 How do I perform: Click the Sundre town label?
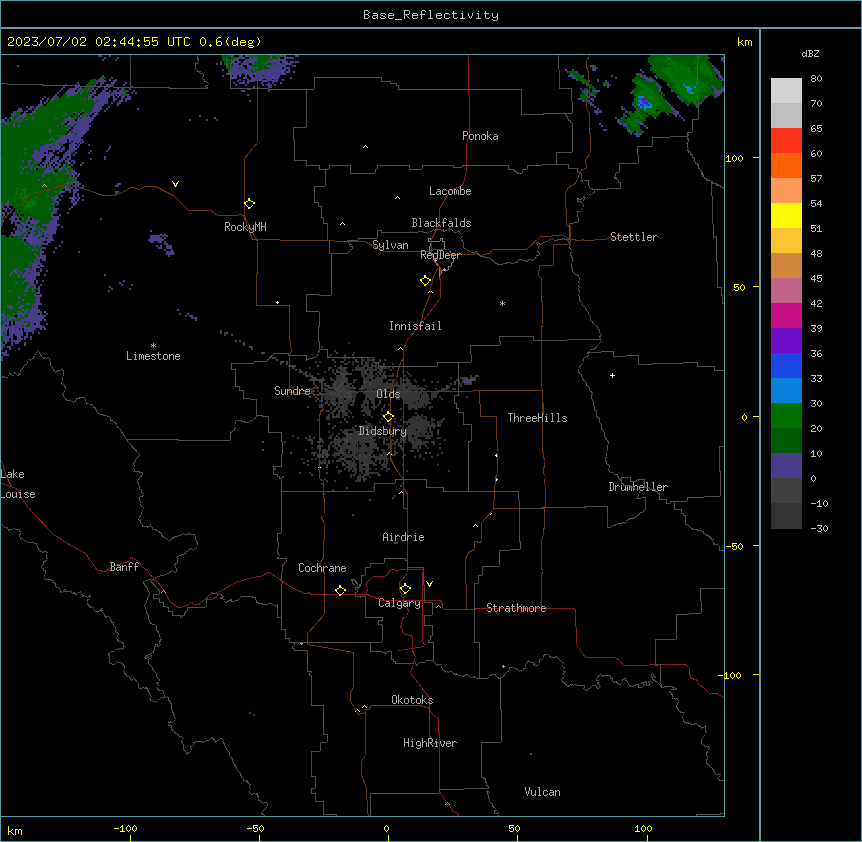pyautogui.click(x=292, y=391)
